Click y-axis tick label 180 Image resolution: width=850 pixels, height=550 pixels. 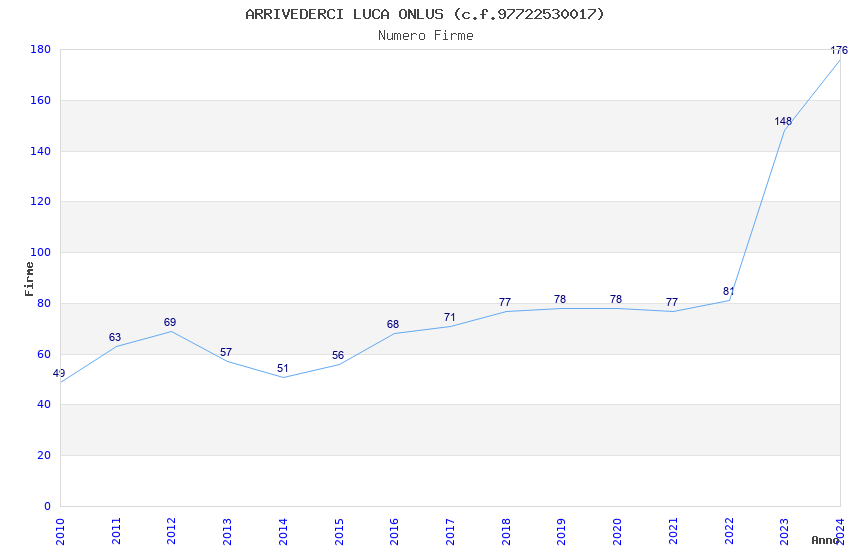point(40,49)
